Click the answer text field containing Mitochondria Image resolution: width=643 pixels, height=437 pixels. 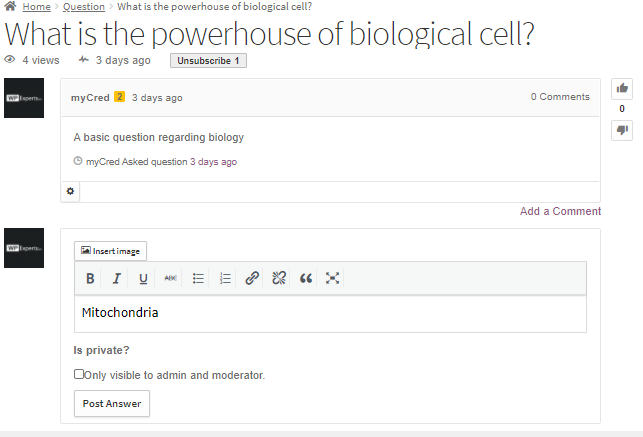click(330, 313)
